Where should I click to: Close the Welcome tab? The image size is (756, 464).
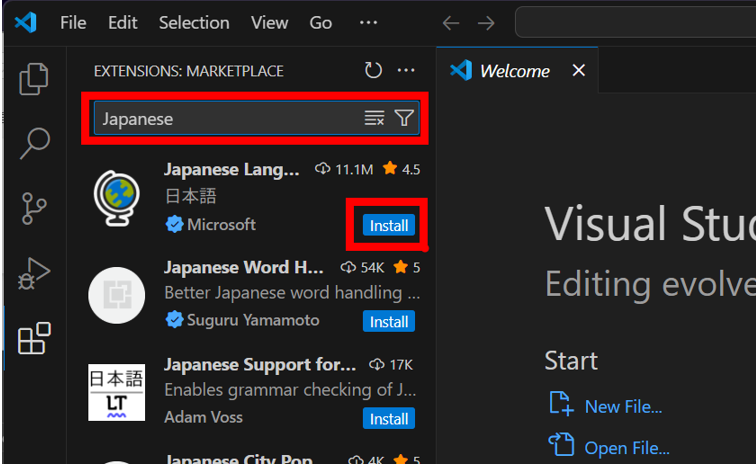coord(579,70)
